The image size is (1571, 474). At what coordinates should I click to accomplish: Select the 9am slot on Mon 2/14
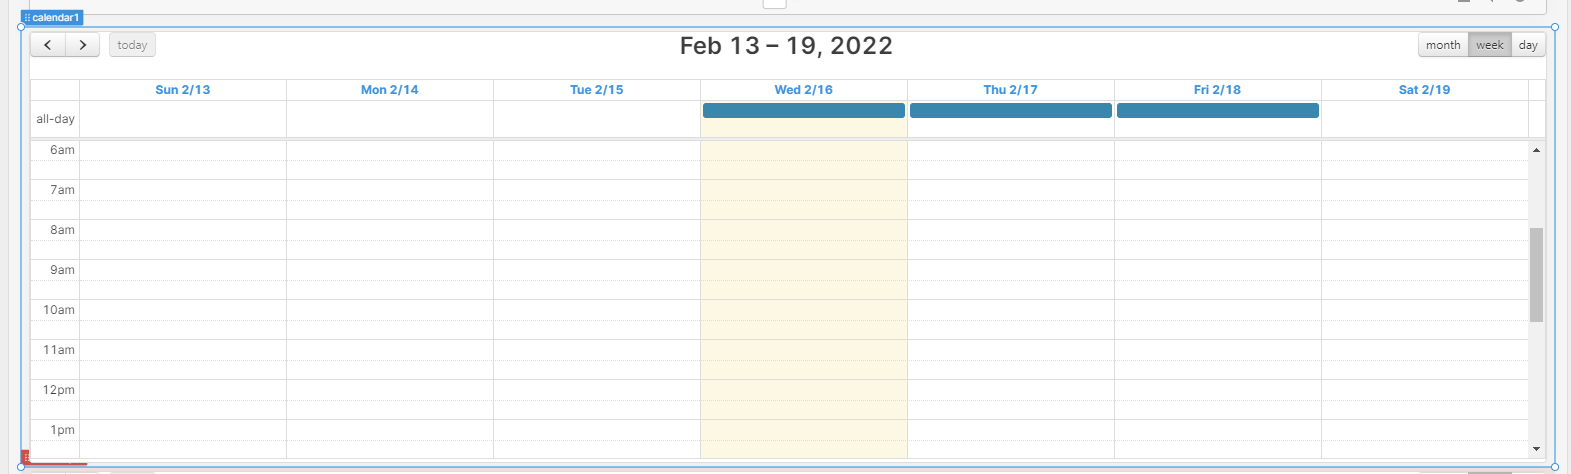pos(390,270)
